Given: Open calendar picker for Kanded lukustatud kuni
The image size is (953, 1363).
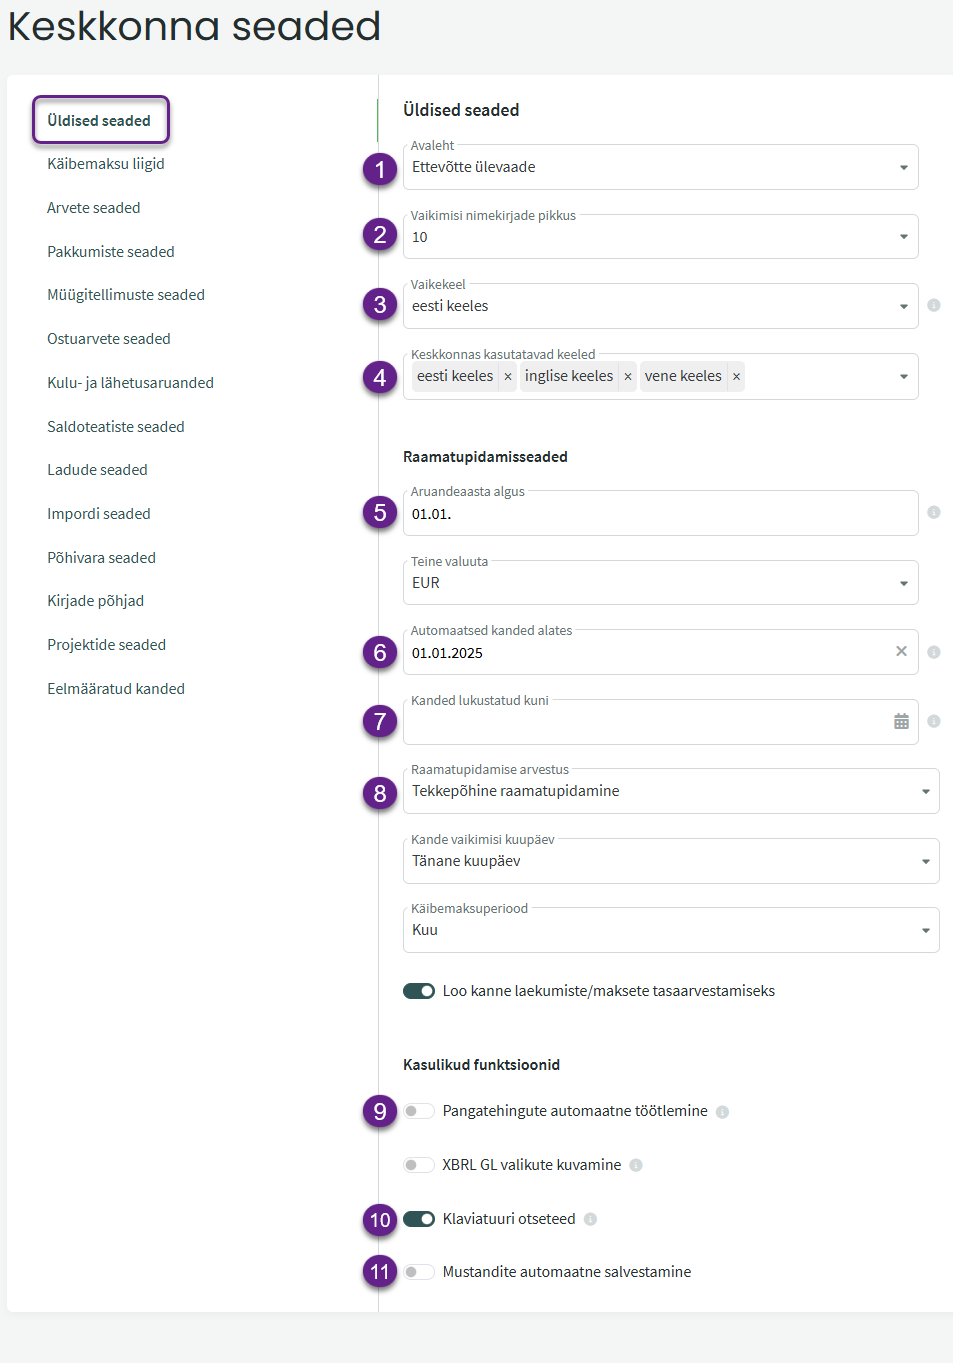Looking at the screenshot, I should click(901, 721).
